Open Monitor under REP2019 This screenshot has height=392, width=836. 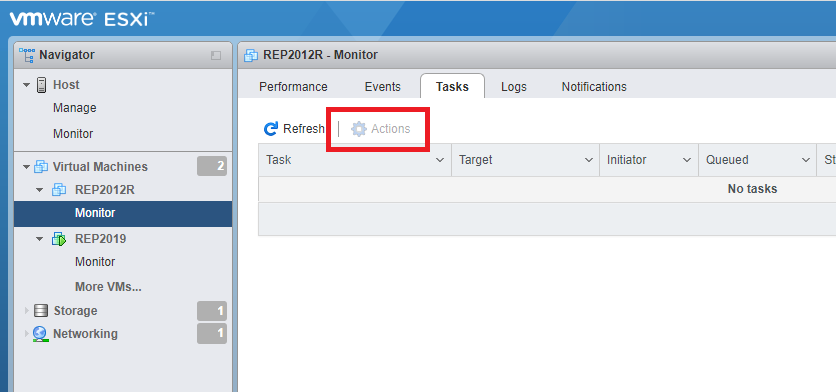[x=95, y=262]
